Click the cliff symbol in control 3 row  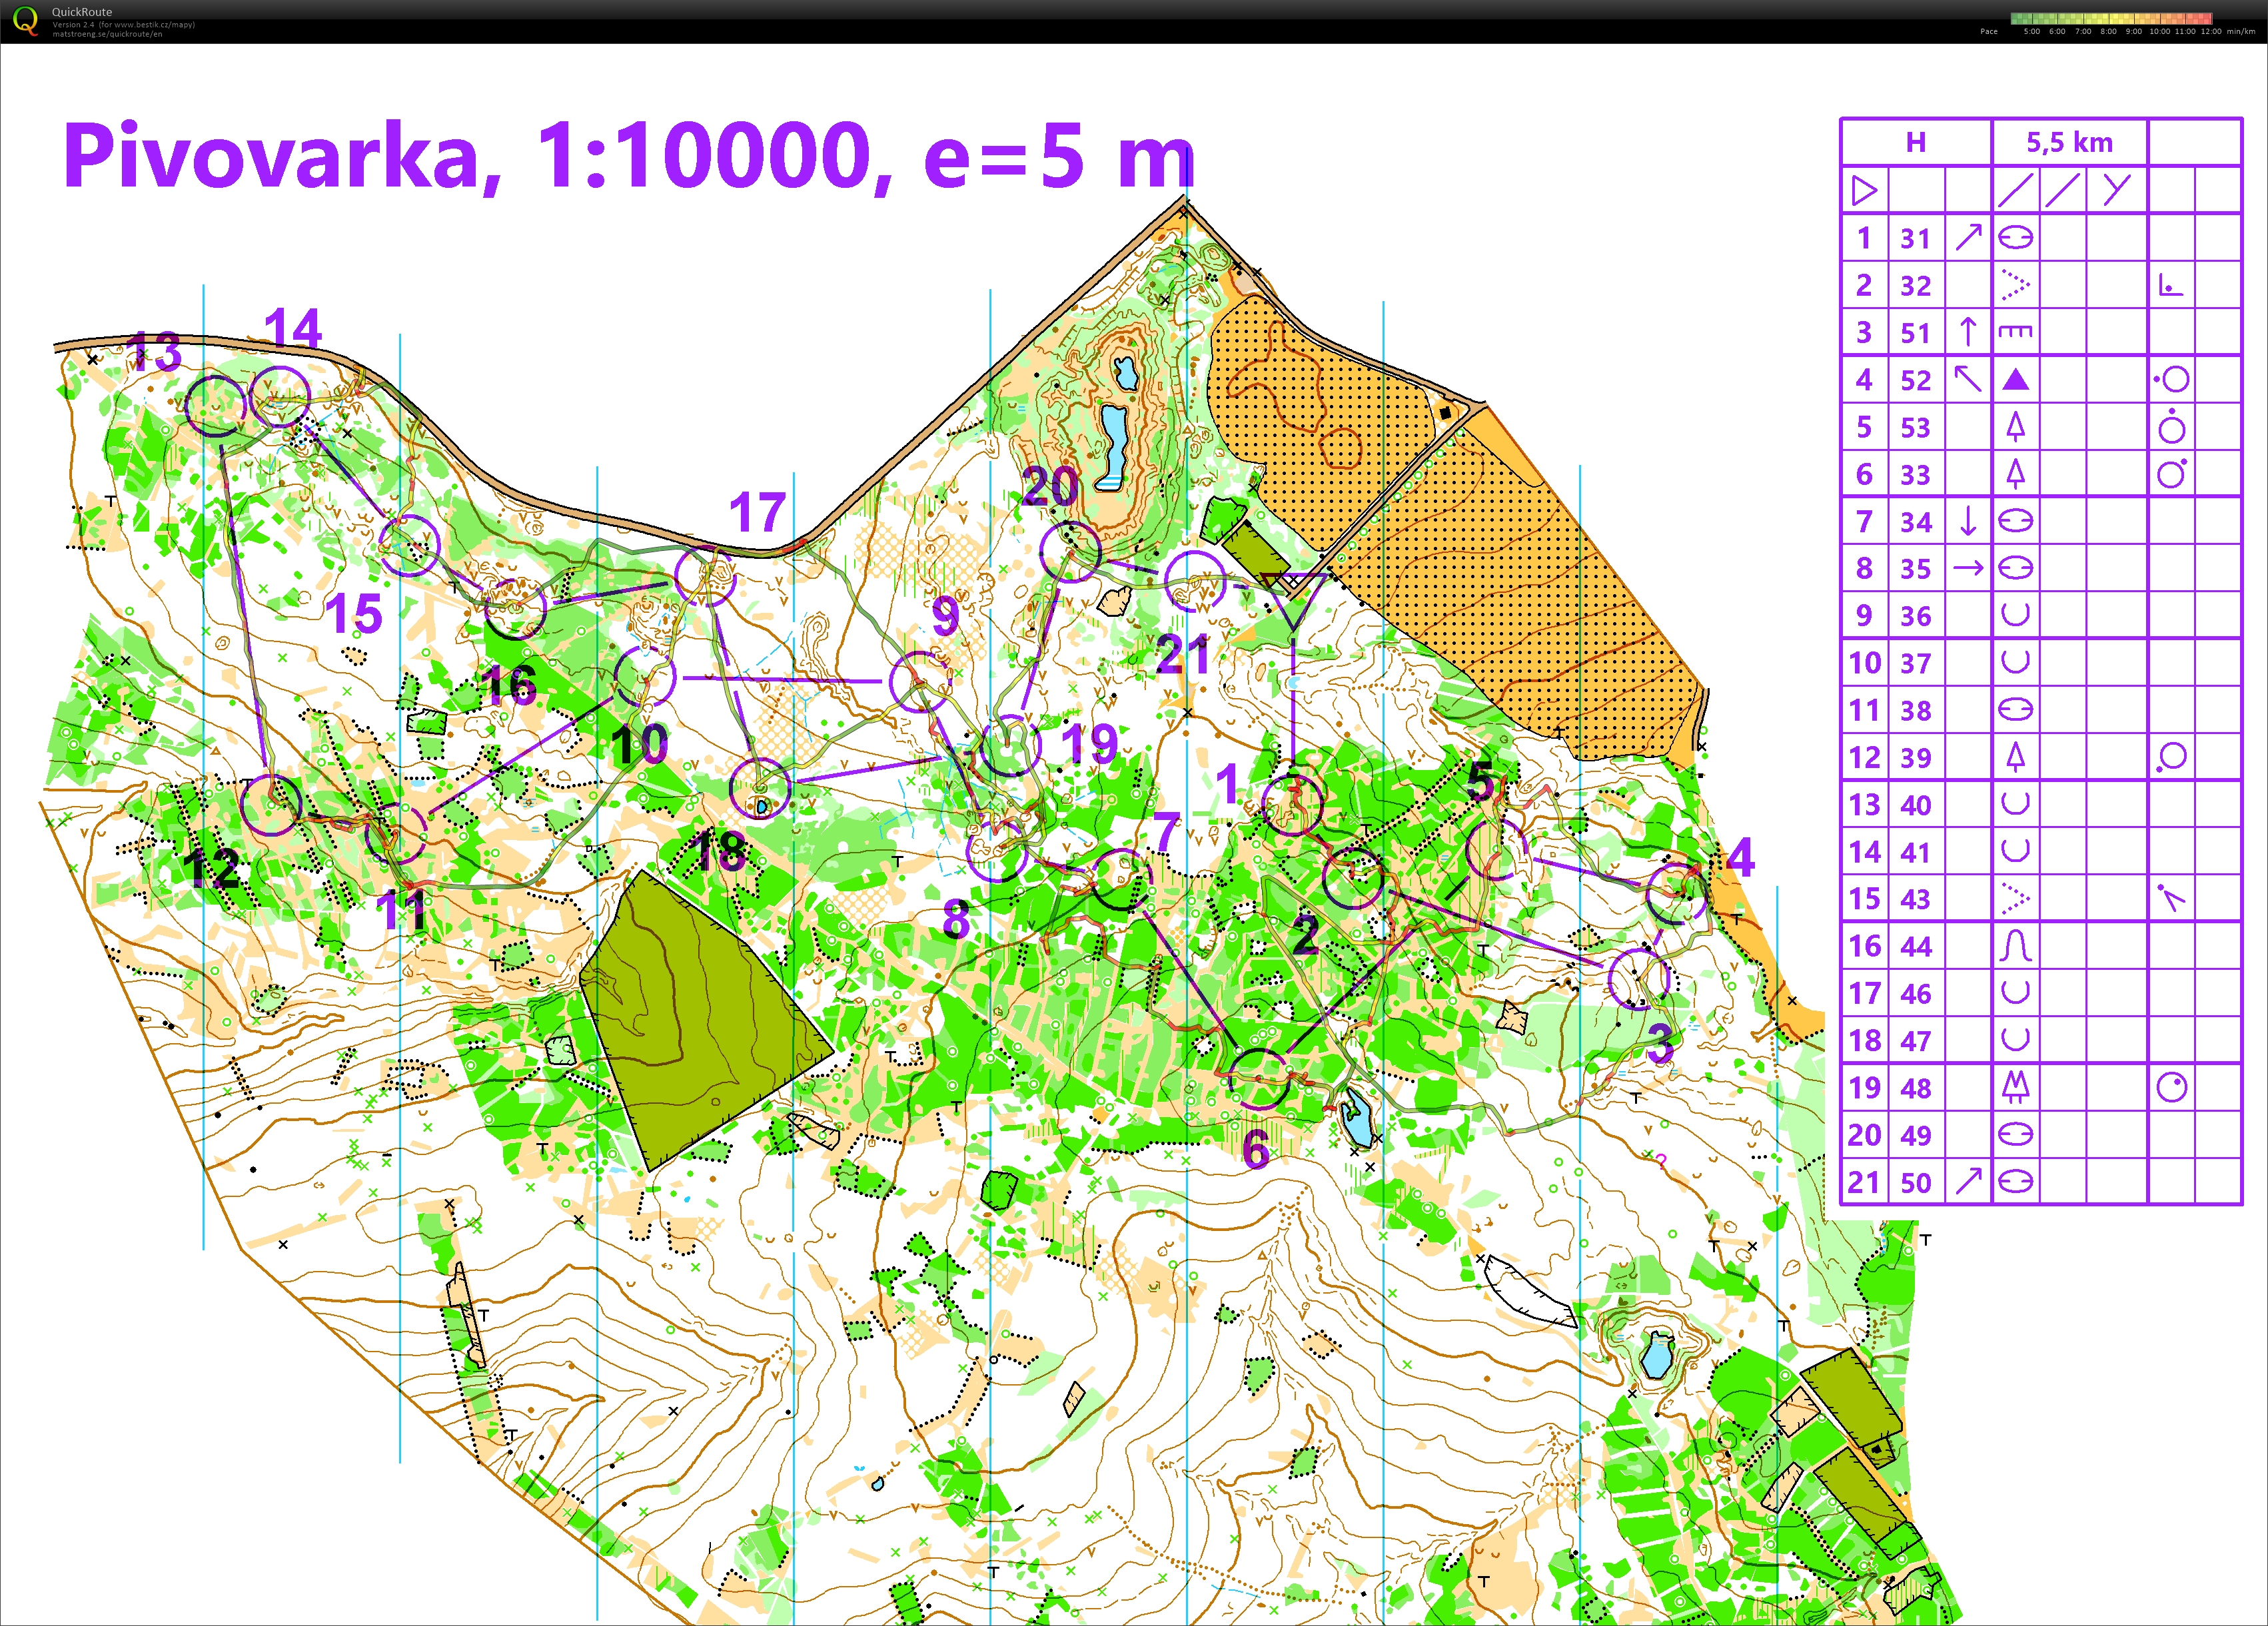click(2015, 332)
